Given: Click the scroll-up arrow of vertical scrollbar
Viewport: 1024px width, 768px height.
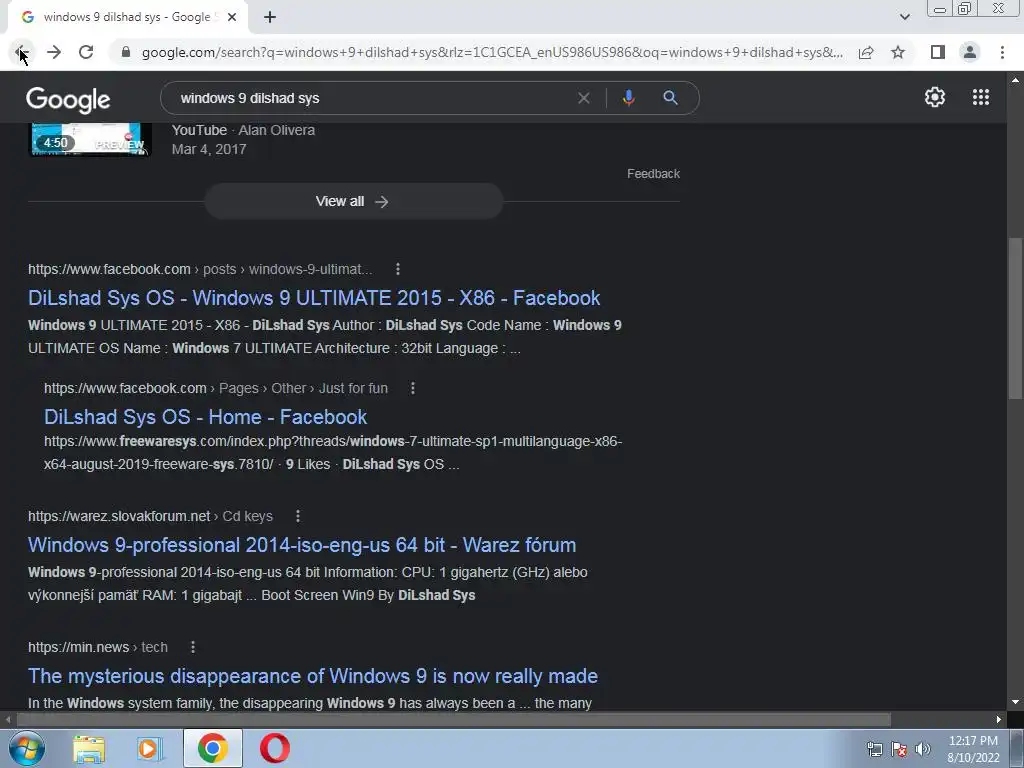Looking at the screenshot, I should 1015,80.
